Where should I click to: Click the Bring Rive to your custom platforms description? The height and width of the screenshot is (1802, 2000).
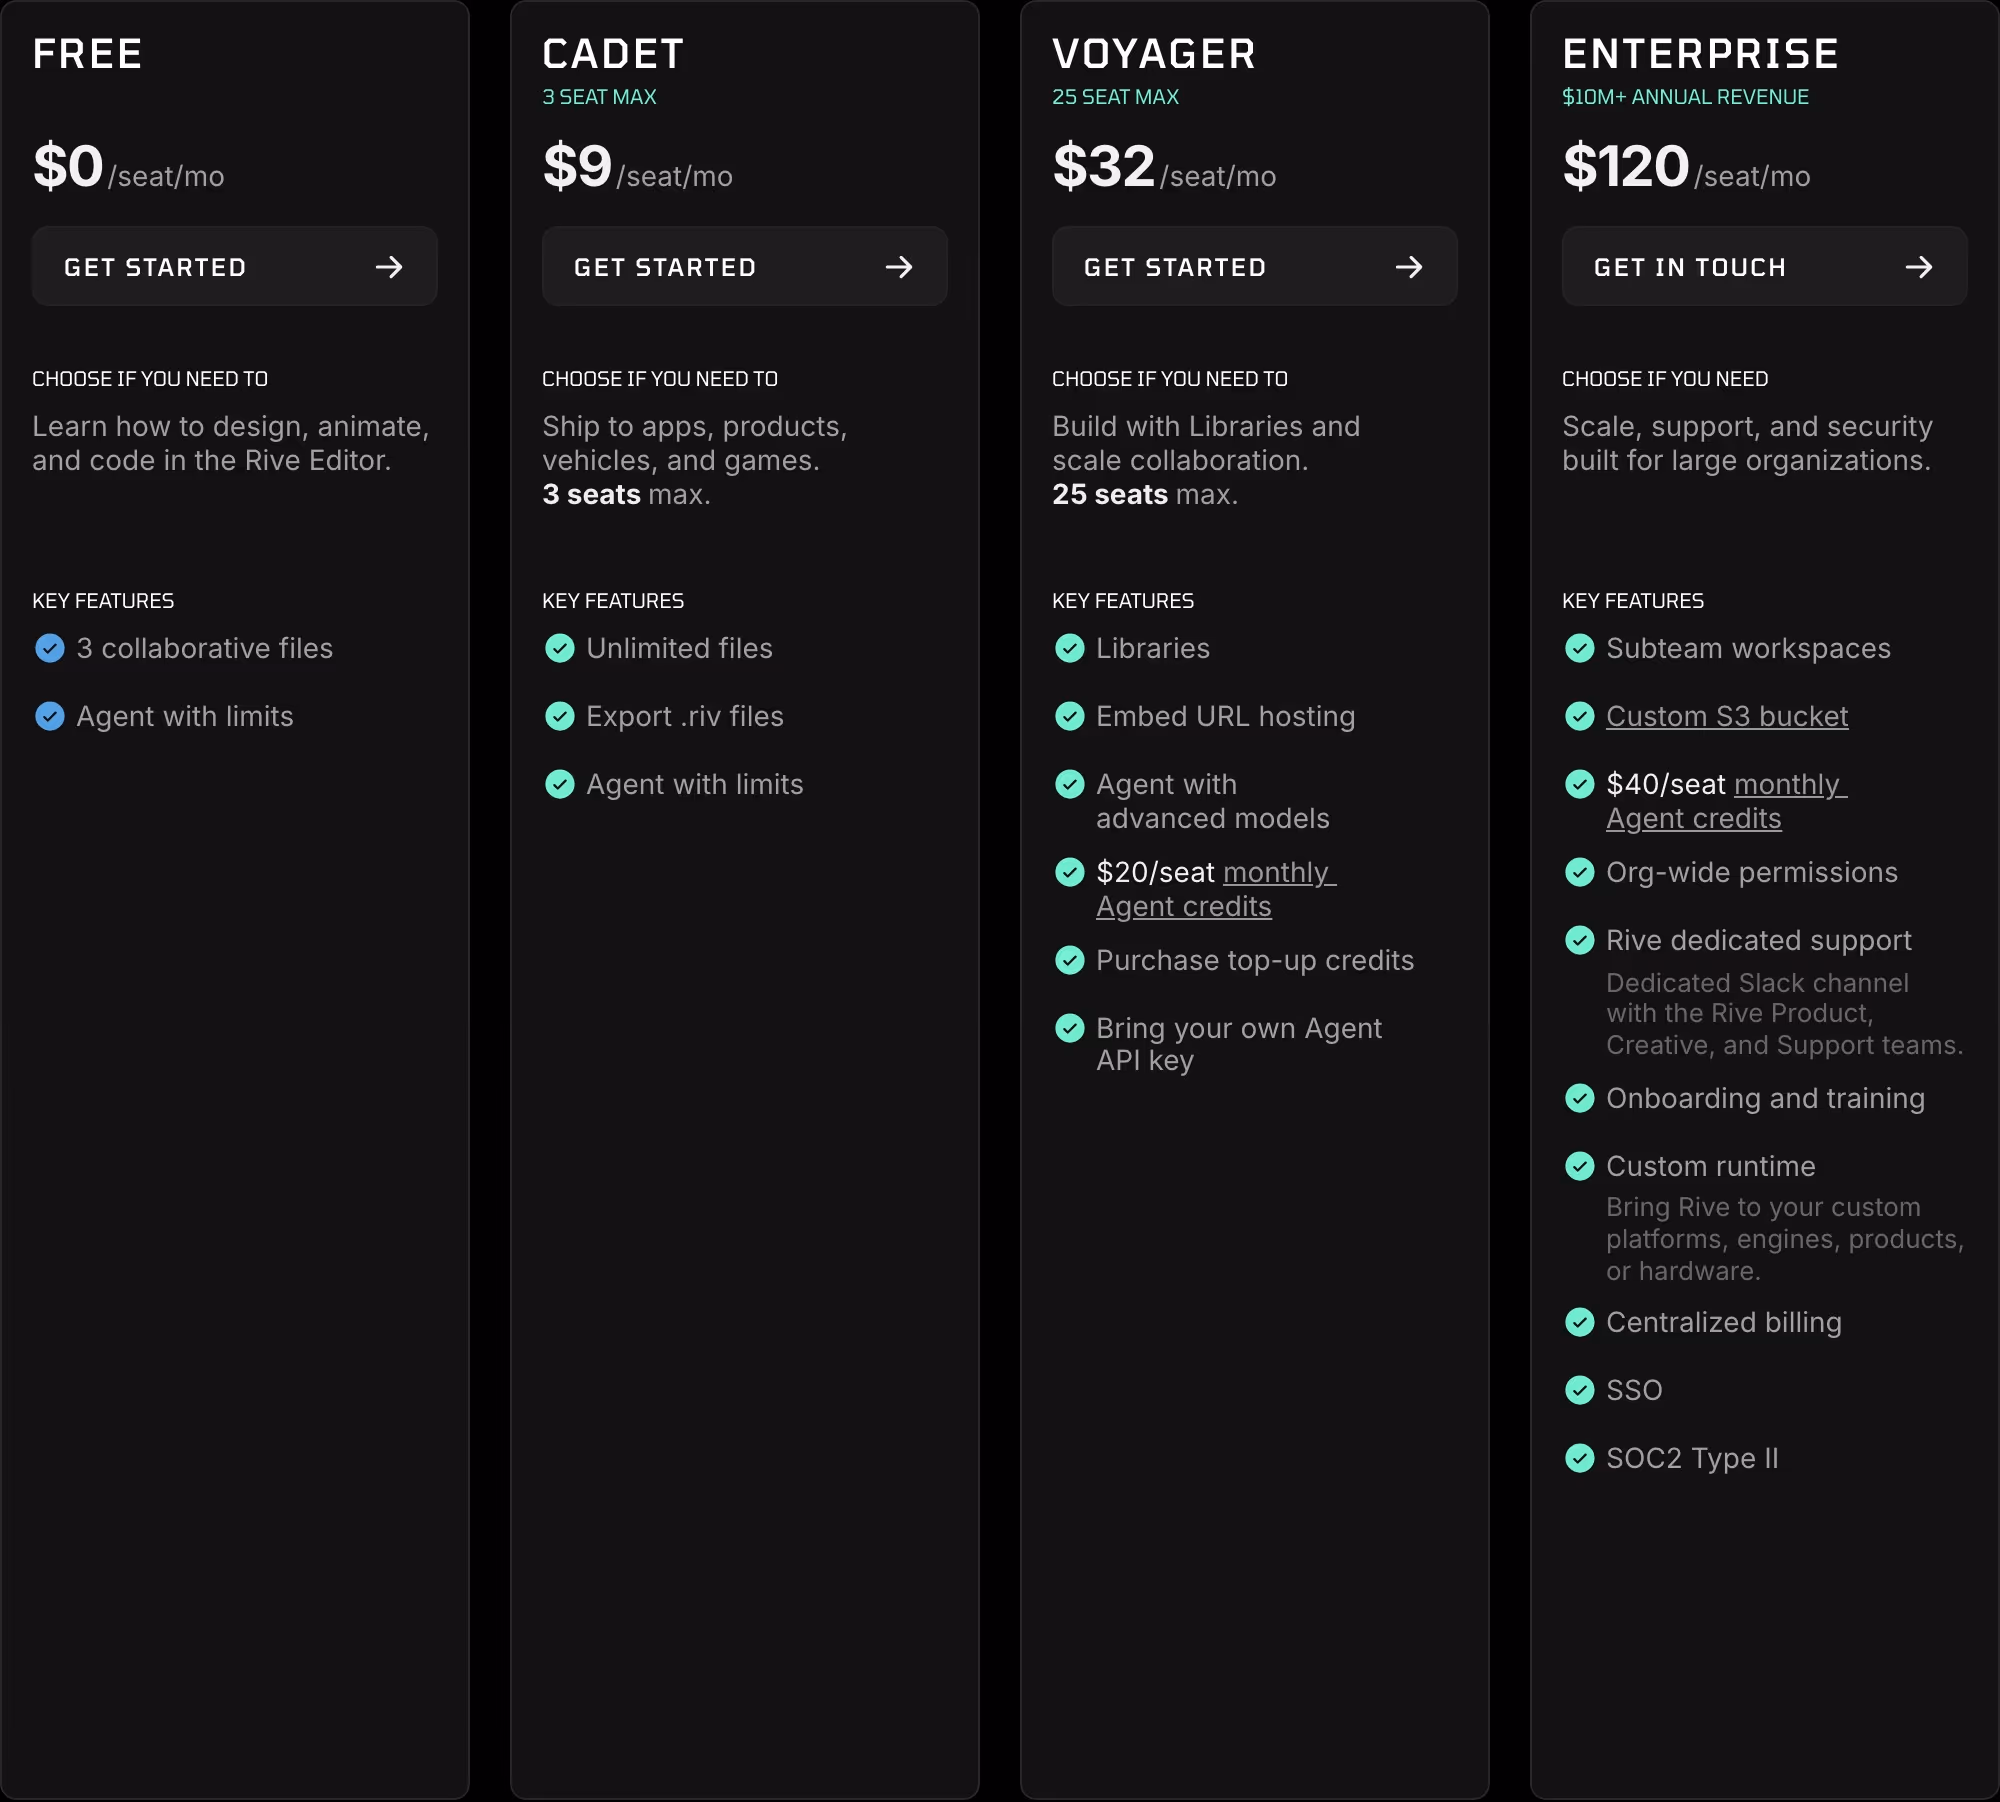coord(1785,1239)
